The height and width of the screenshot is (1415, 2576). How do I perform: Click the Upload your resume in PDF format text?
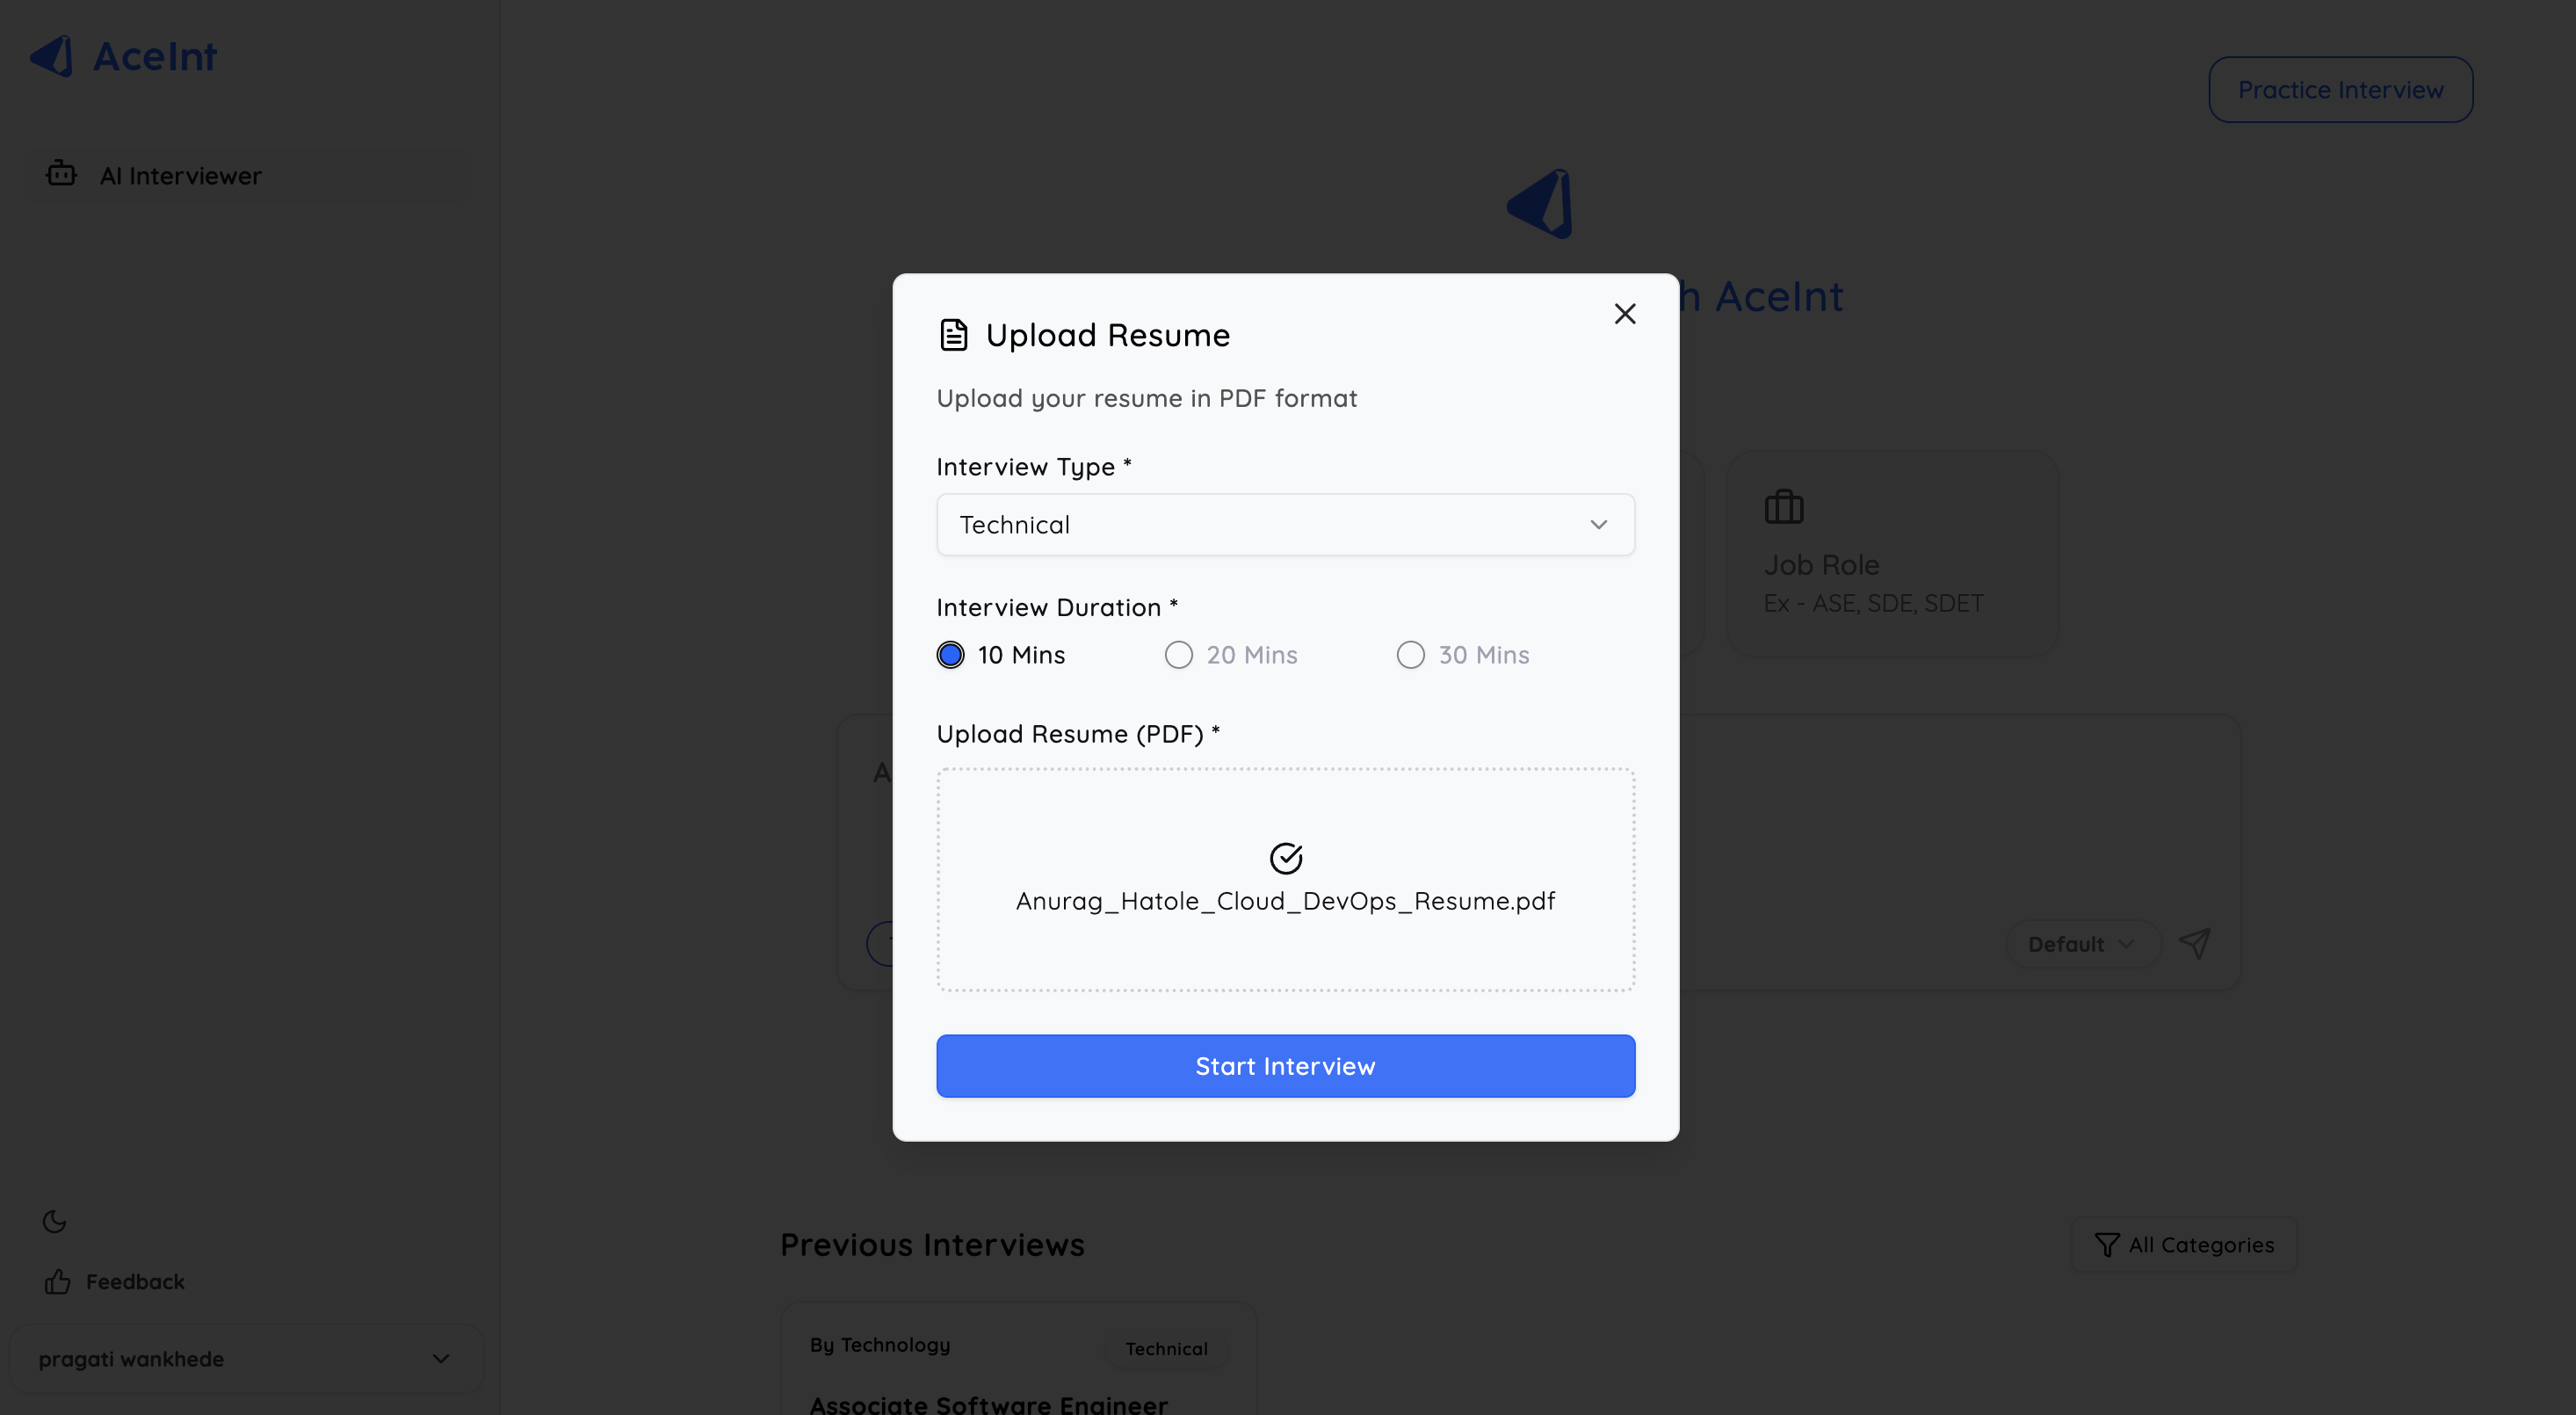click(1147, 399)
